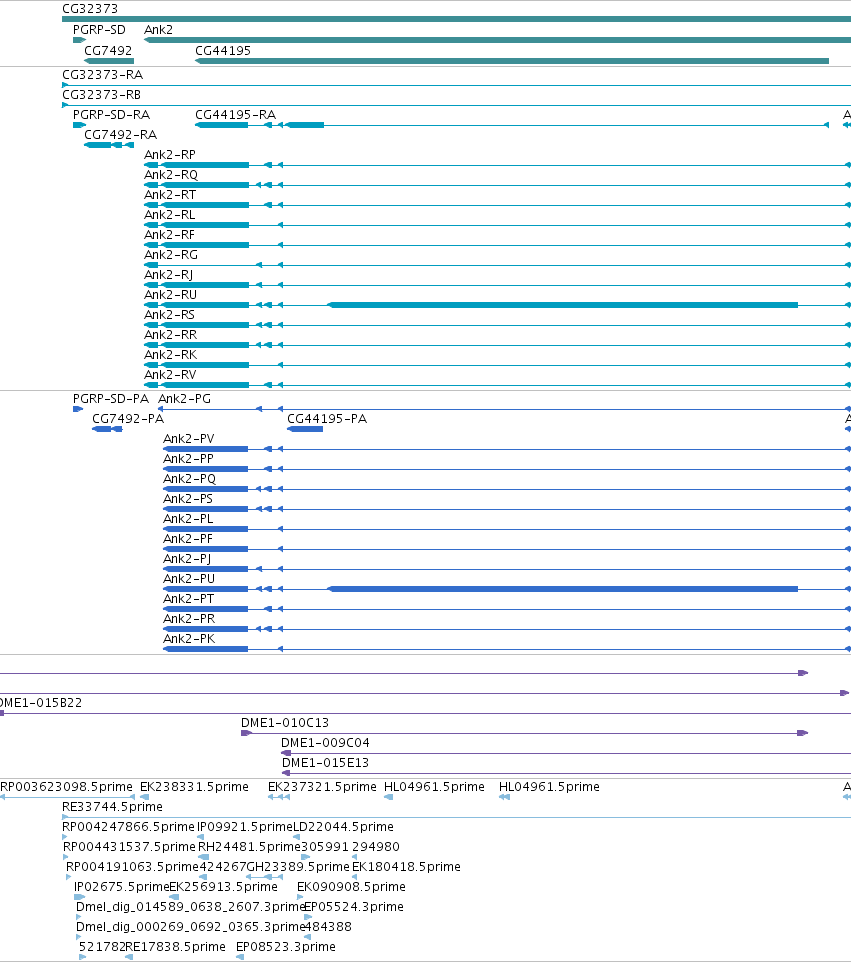Click the Ank2-PF protein label
Screen dimensions: 851x962
[188, 539]
